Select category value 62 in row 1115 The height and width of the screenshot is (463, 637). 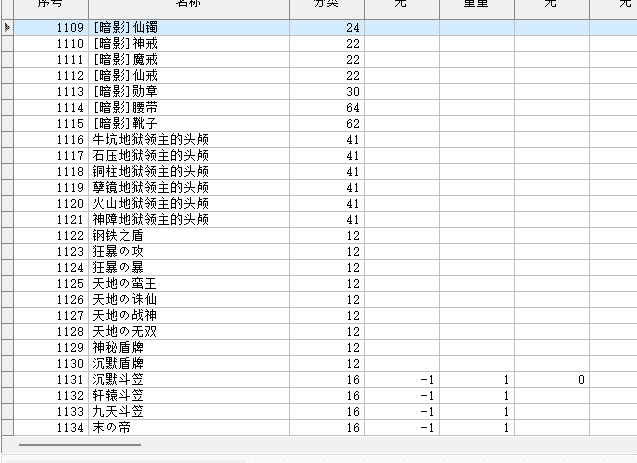coord(327,123)
